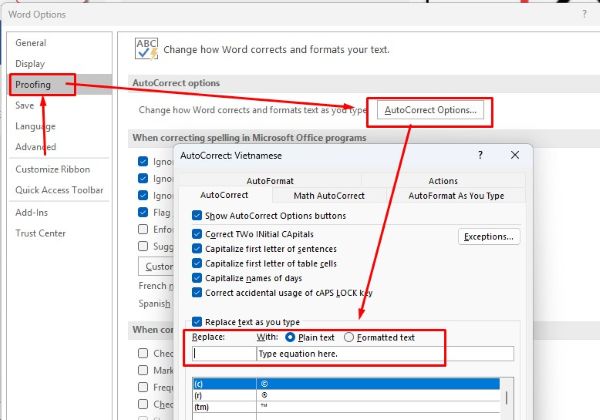Open the Proofing category
This screenshot has width=600, height=420.
33,85
